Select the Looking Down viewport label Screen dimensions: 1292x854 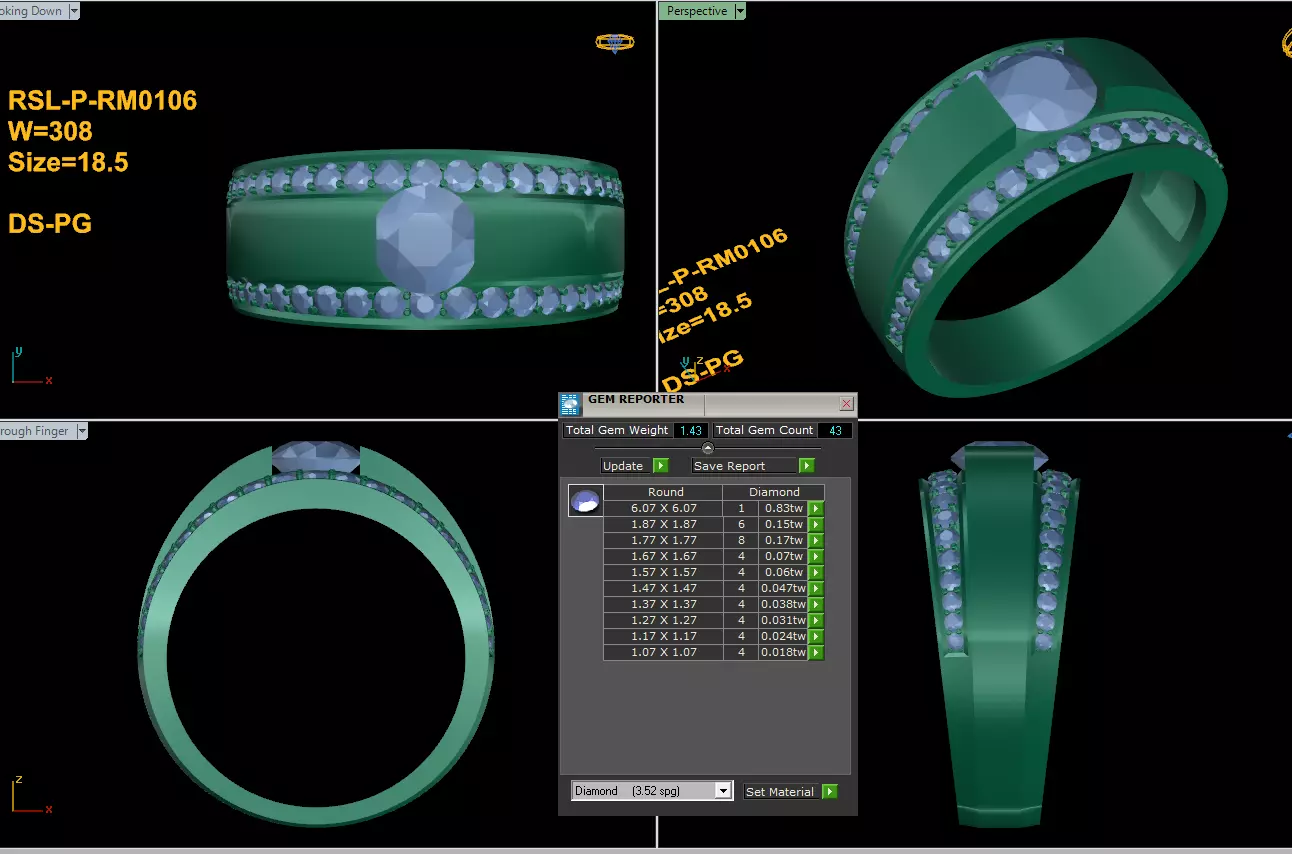33,11
